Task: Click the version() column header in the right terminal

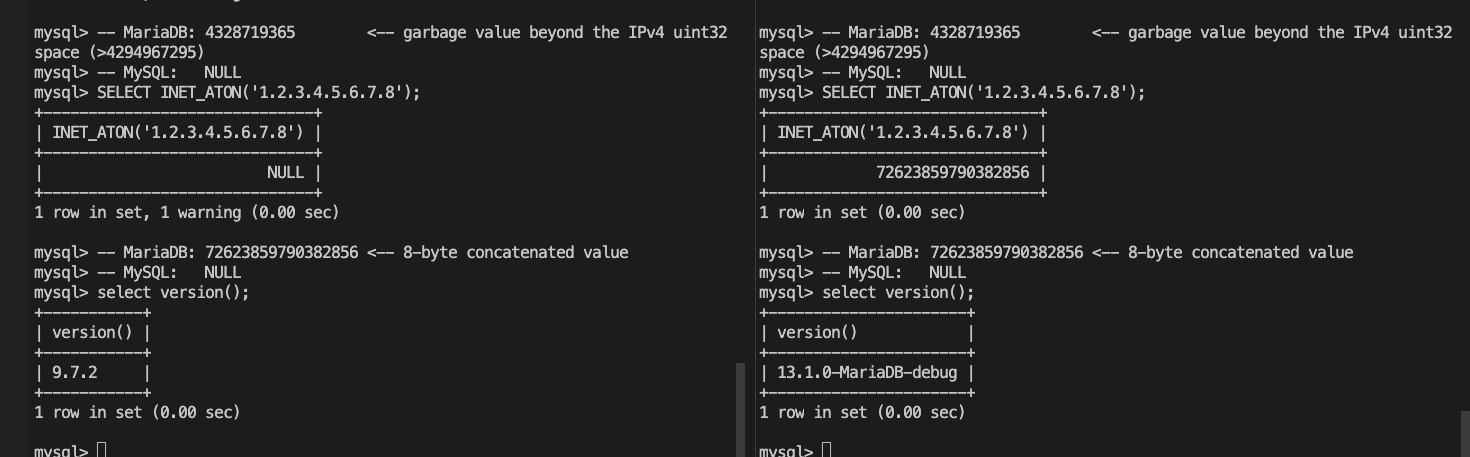Action: 817,332
